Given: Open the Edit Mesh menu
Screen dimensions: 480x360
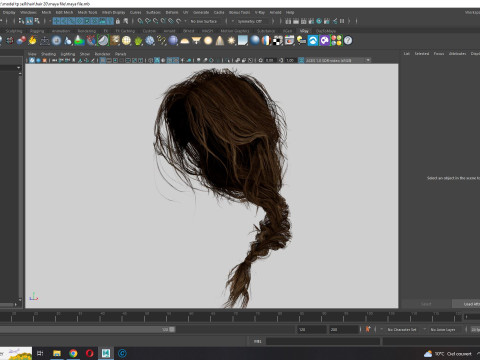Looking at the screenshot, I should click(x=64, y=12).
